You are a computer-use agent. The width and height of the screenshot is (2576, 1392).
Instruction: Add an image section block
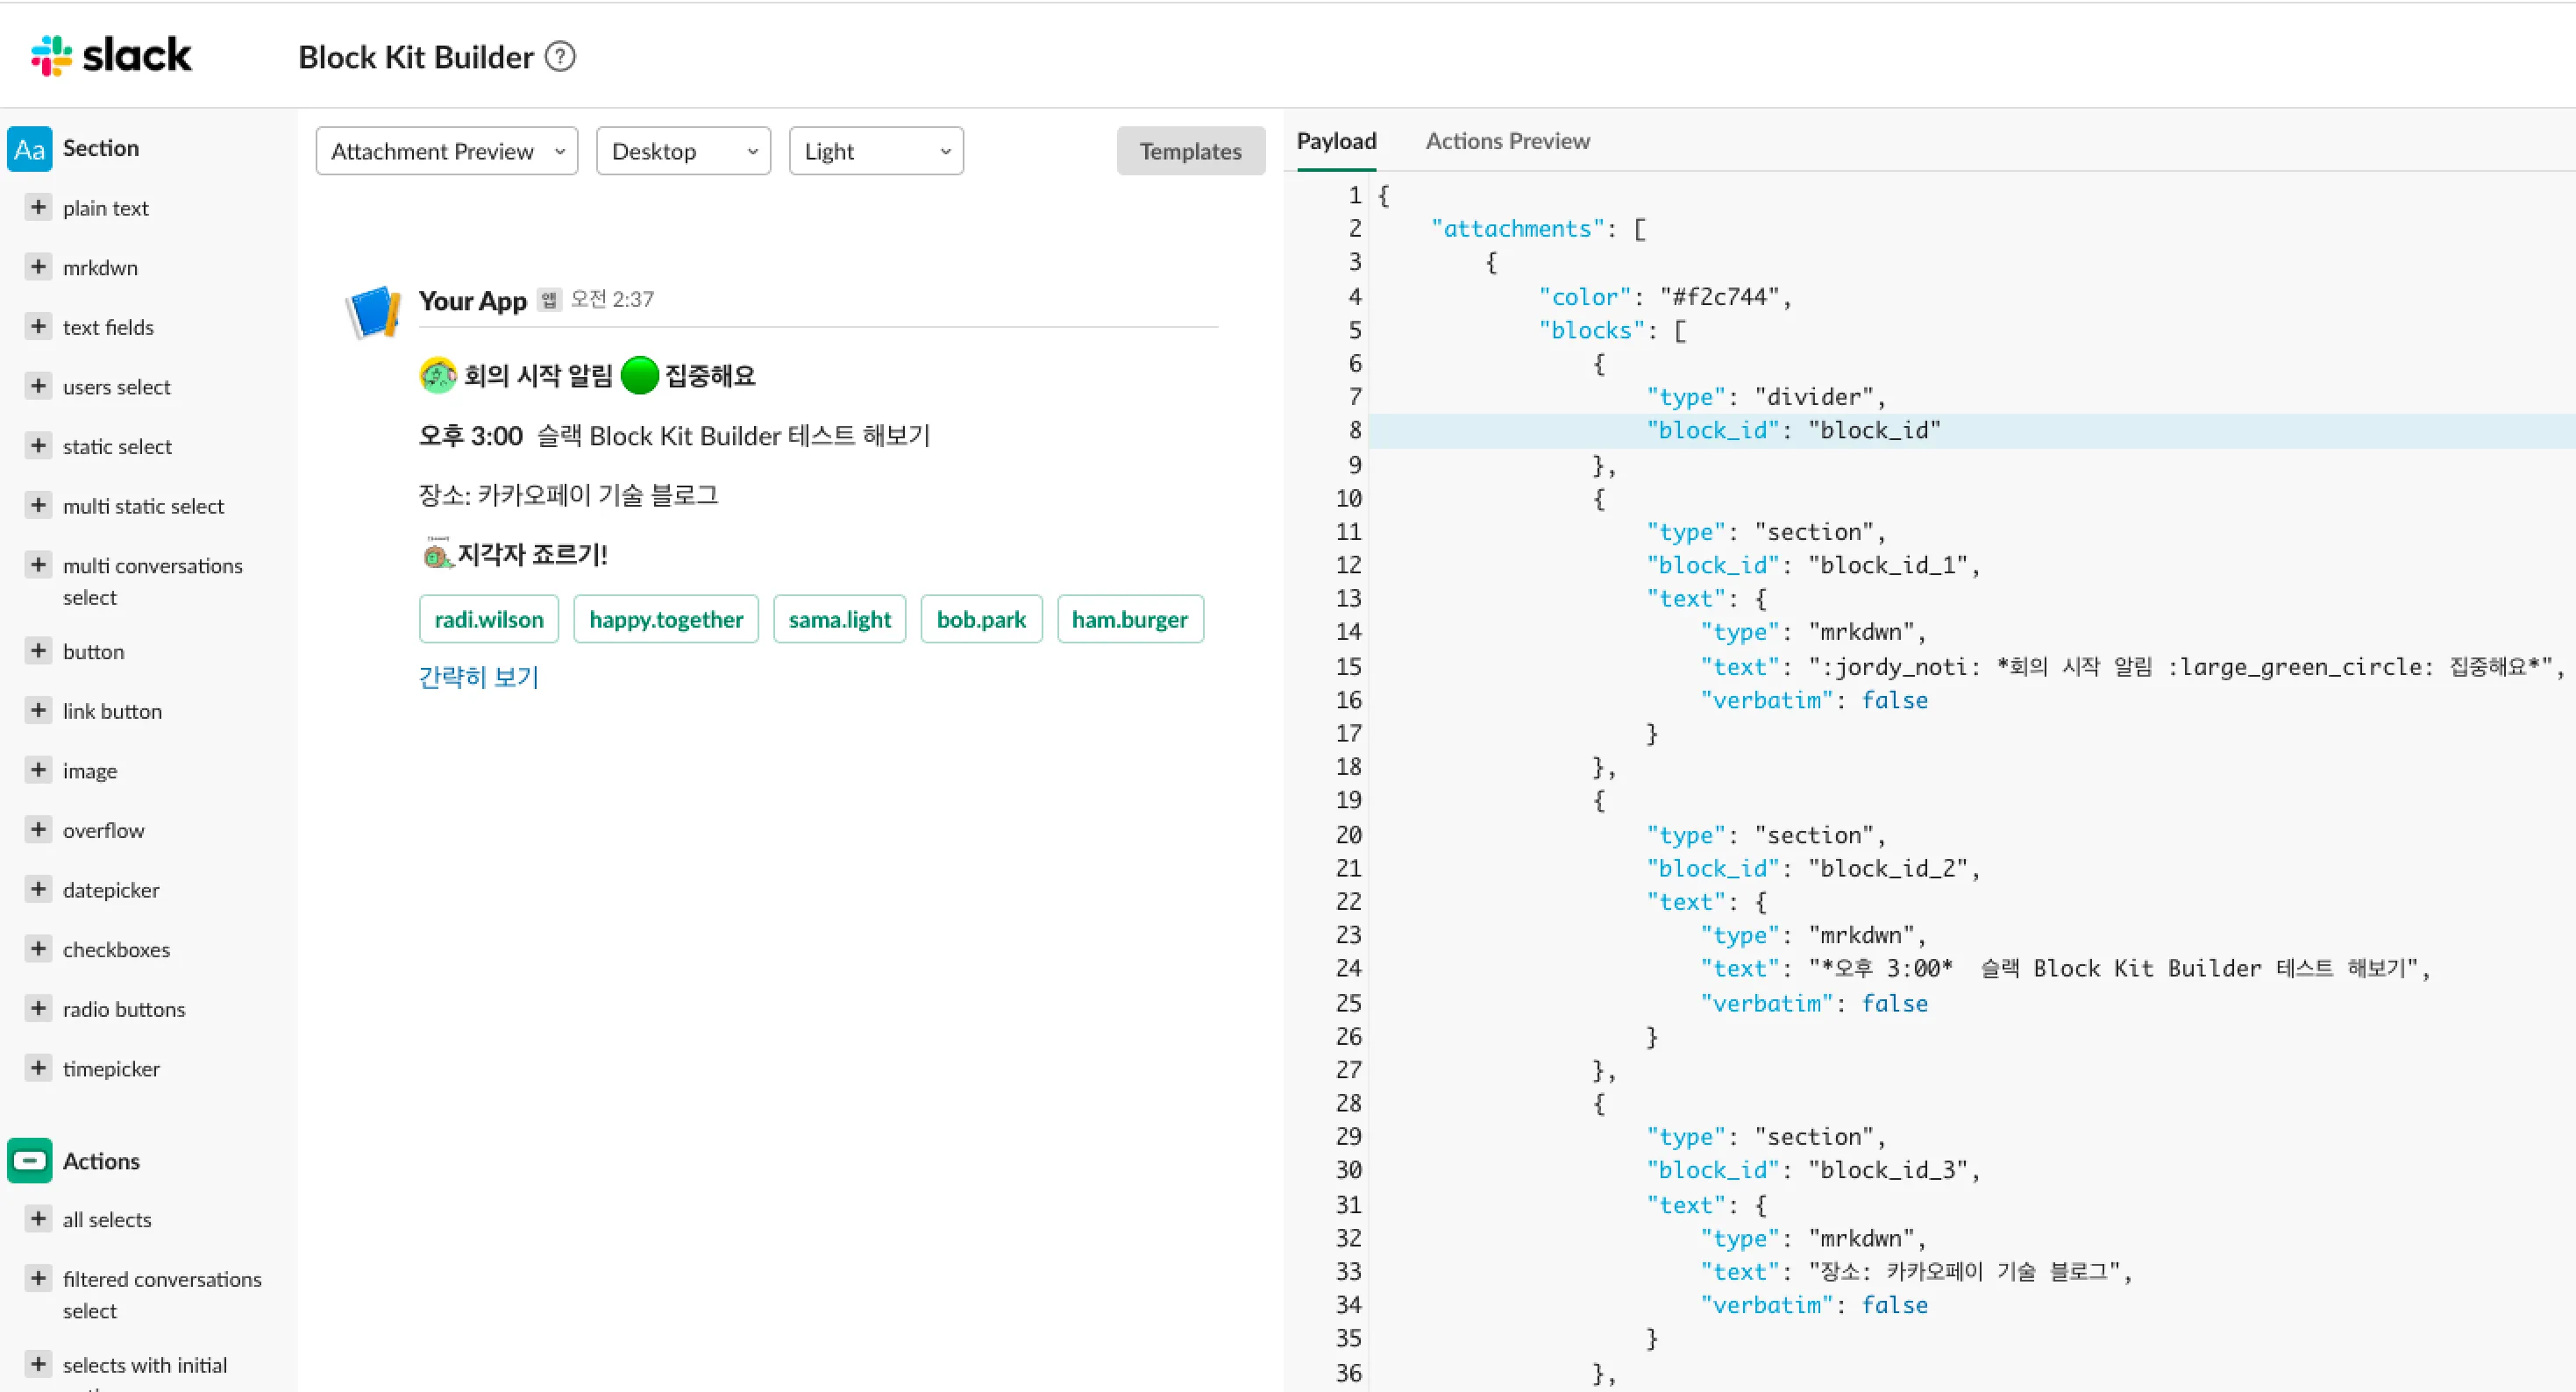pyautogui.click(x=38, y=770)
